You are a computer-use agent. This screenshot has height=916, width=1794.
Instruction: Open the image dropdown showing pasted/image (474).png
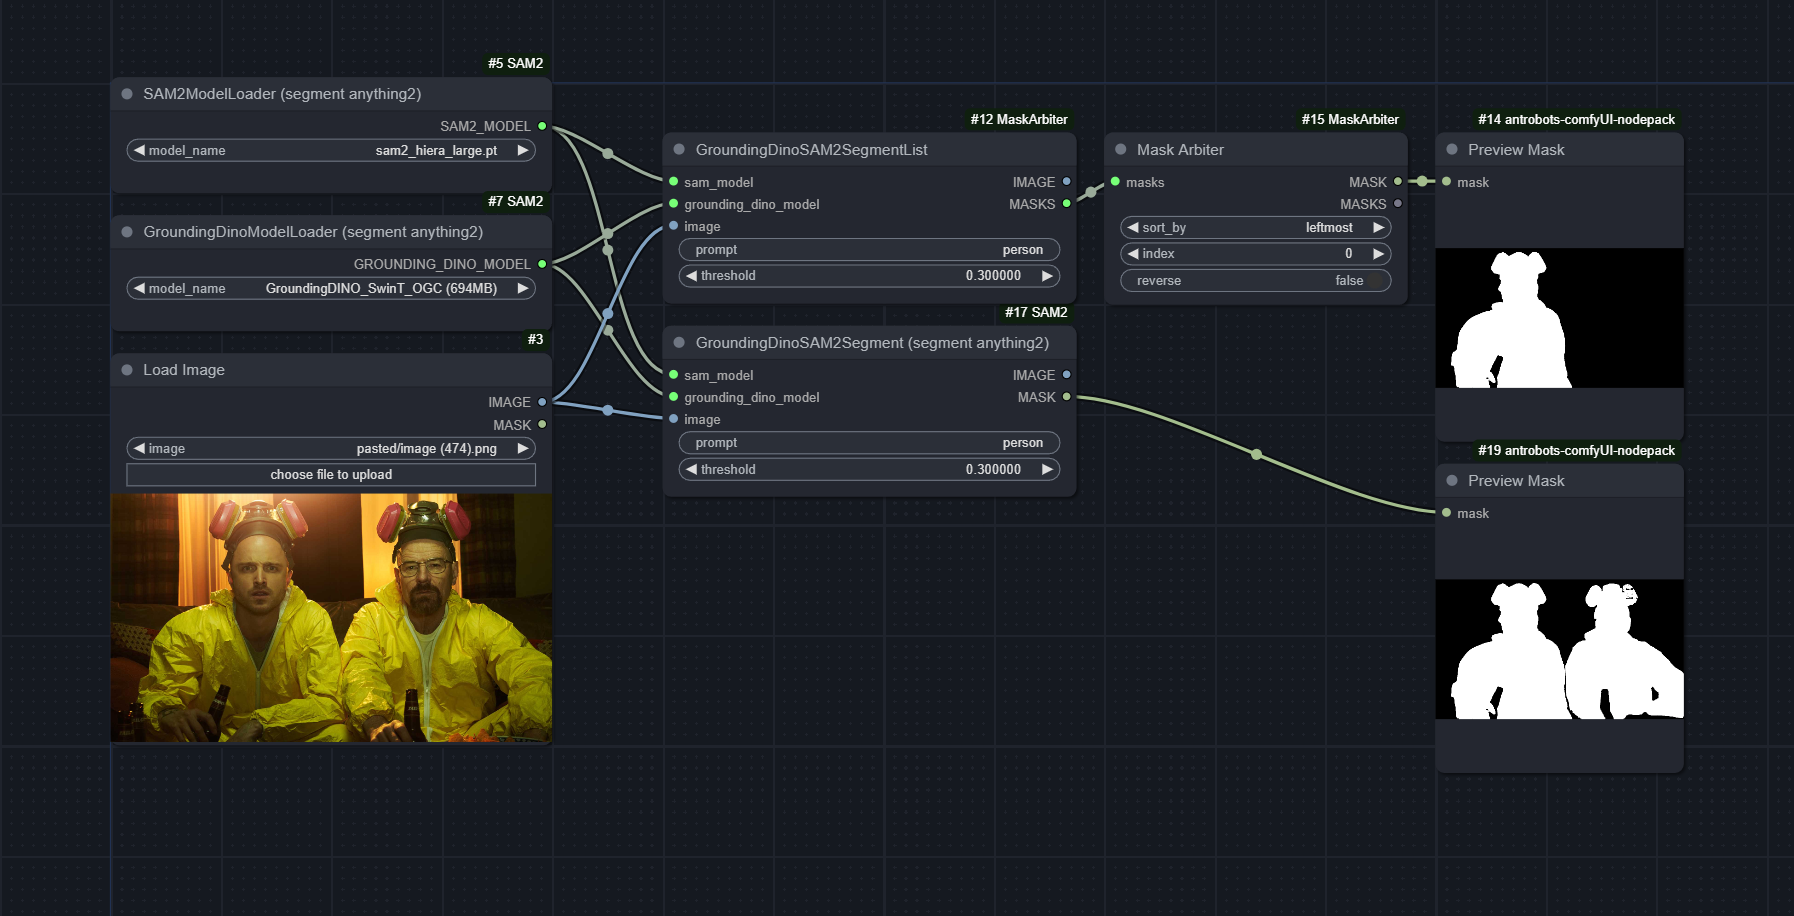click(x=331, y=448)
